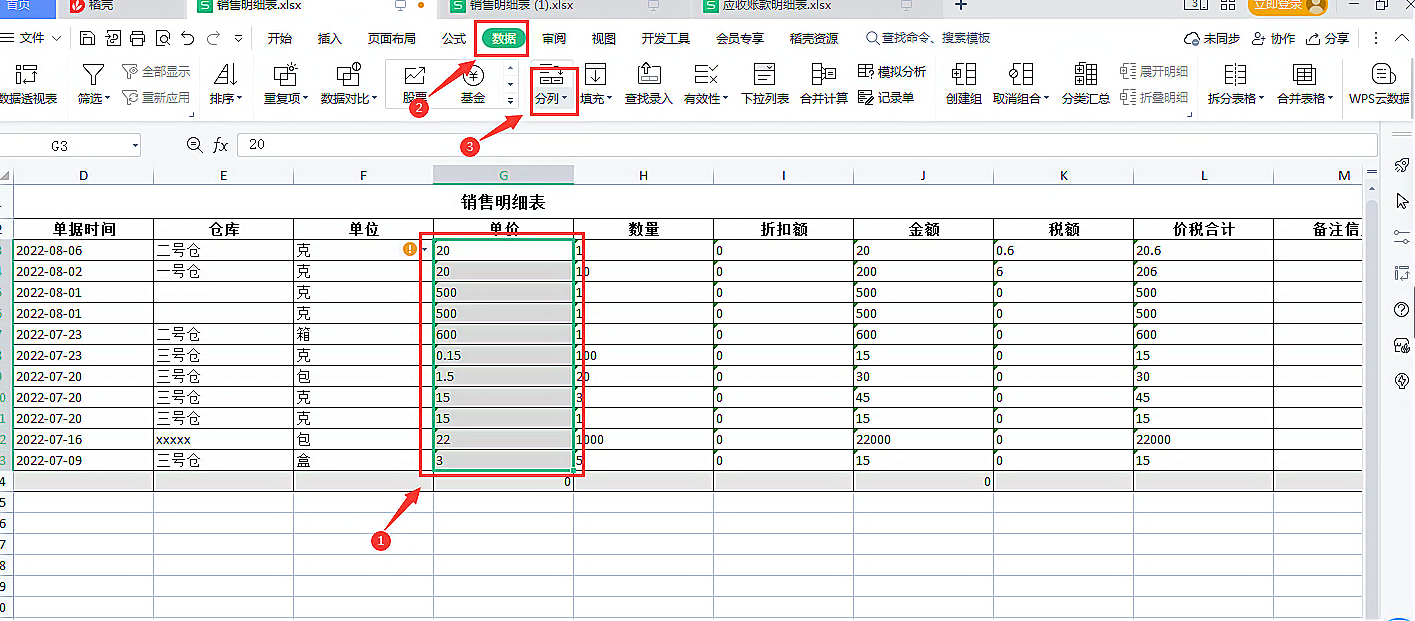The width and height of the screenshot is (1415, 621).
Task: Click the formula bar input showing 20
Action: (806, 145)
